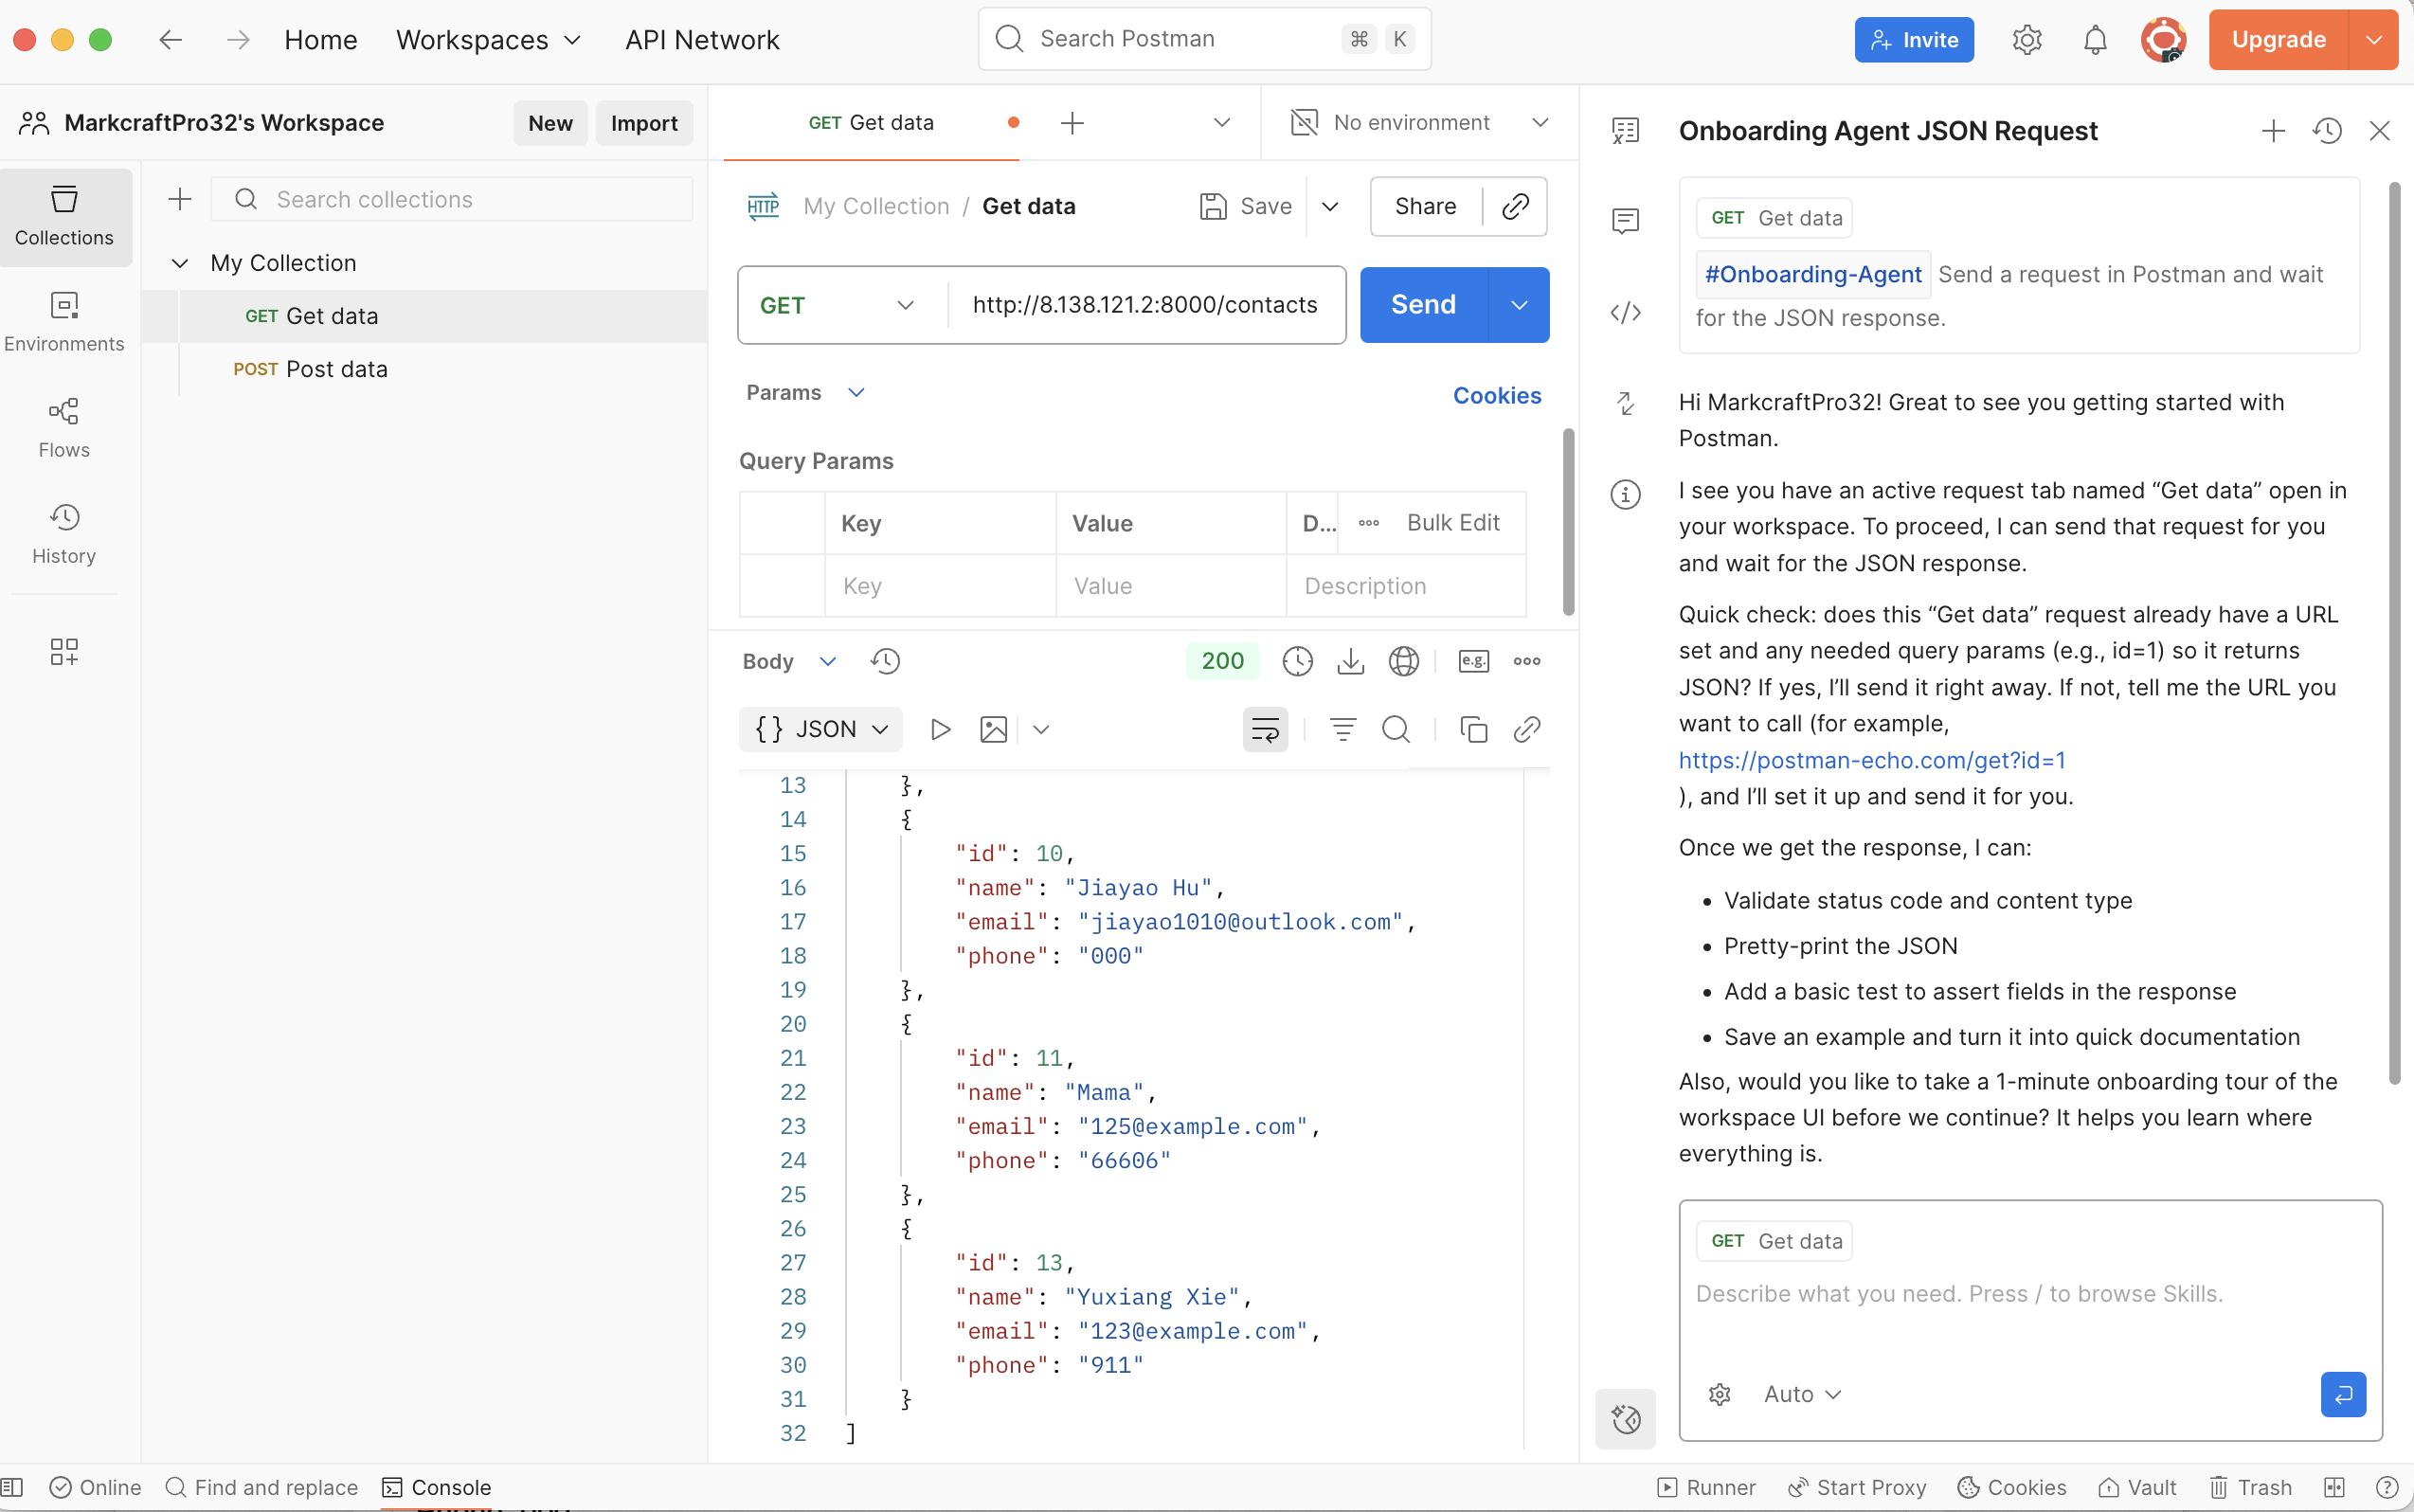Screen dimensions: 2414x1512
Task: Save response as an example
Action: click(x=1474, y=661)
